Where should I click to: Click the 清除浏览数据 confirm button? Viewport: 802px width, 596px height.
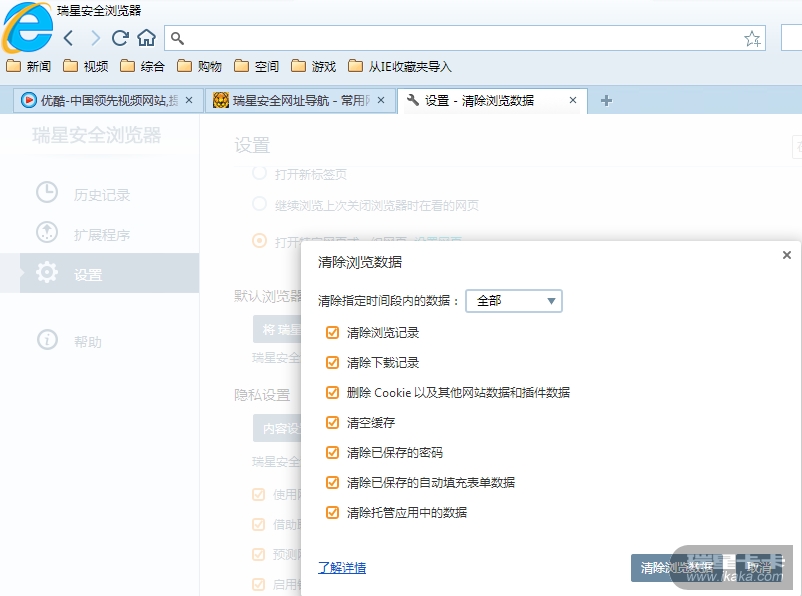pyautogui.click(x=677, y=567)
